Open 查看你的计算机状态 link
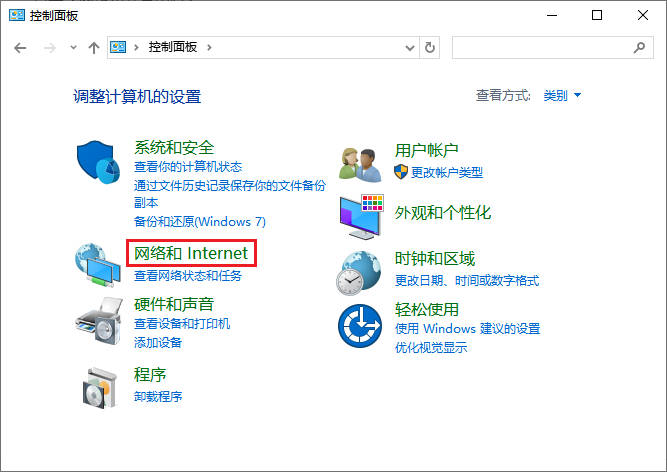The image size is (667, 472). [x=188, y=167]
